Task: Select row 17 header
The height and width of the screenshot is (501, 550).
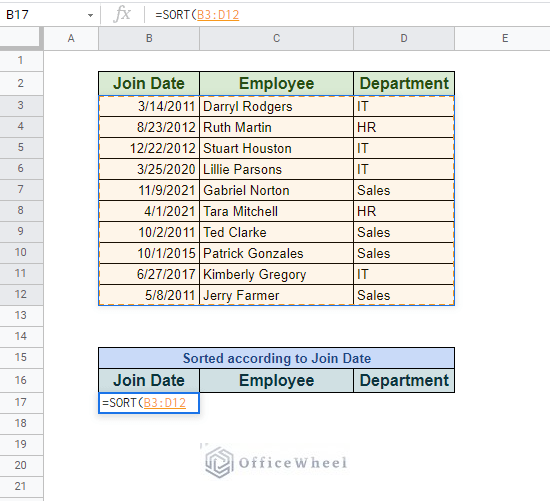Action: click(x=21, y=402)
